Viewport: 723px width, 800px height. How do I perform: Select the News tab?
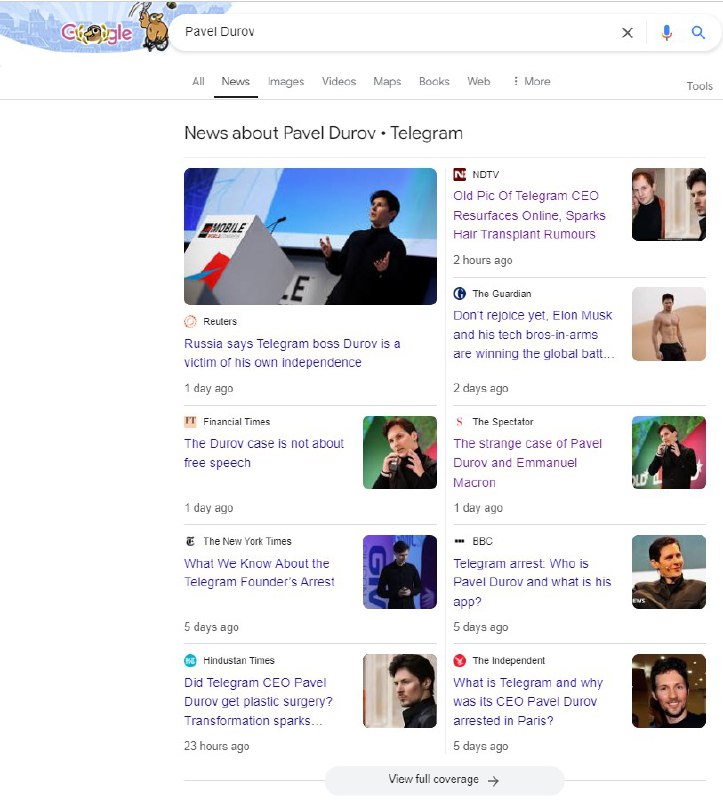235,82
